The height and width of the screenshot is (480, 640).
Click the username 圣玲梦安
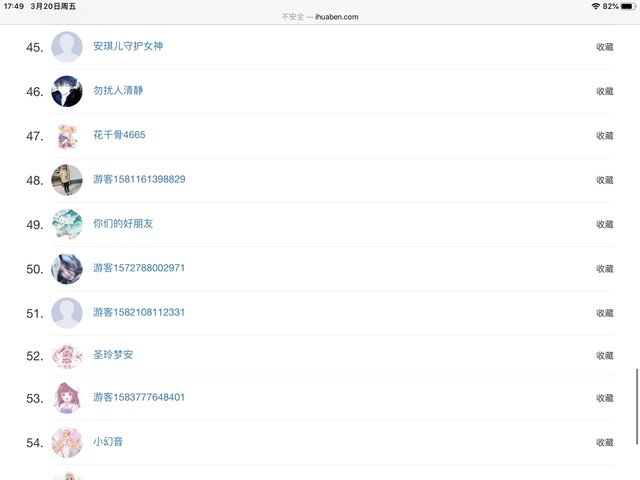(113, 355)
